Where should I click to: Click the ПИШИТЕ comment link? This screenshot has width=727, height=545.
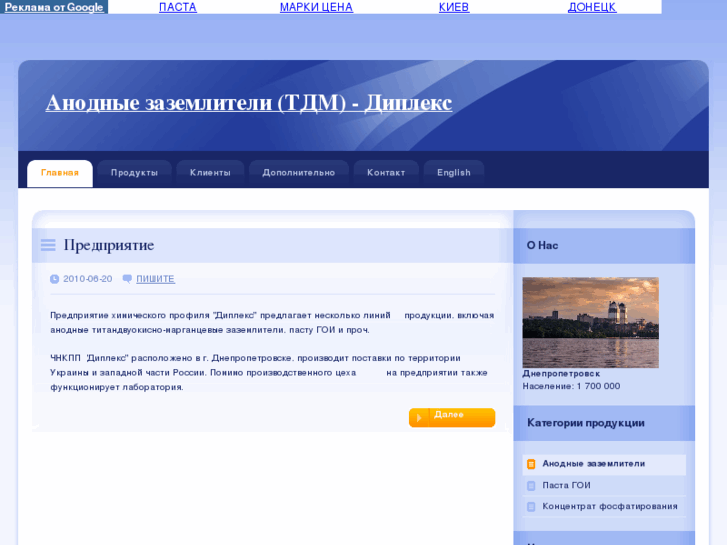(x=155, y=279)
